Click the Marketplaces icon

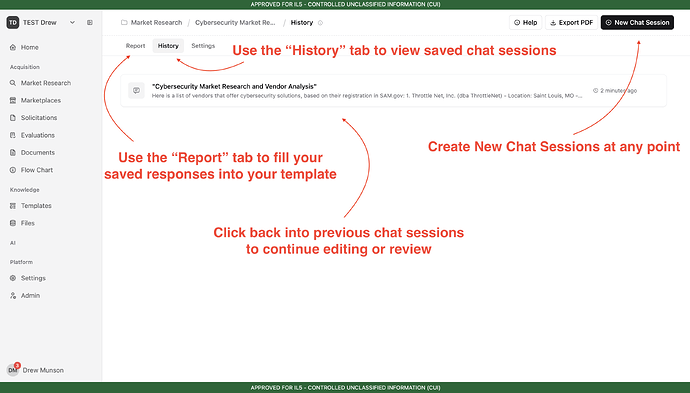pos(13,100)
